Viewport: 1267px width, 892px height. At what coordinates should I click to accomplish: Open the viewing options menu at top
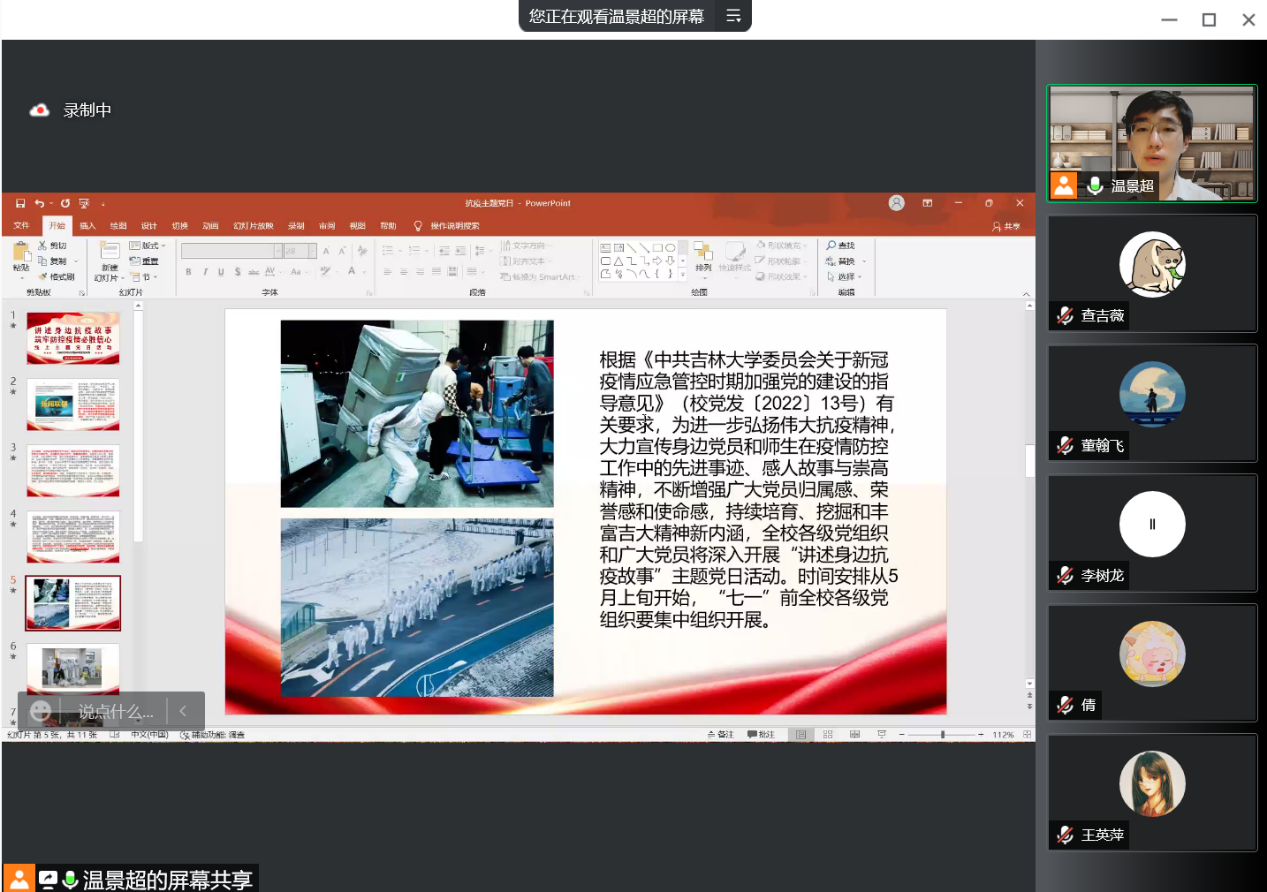(733, 16)
